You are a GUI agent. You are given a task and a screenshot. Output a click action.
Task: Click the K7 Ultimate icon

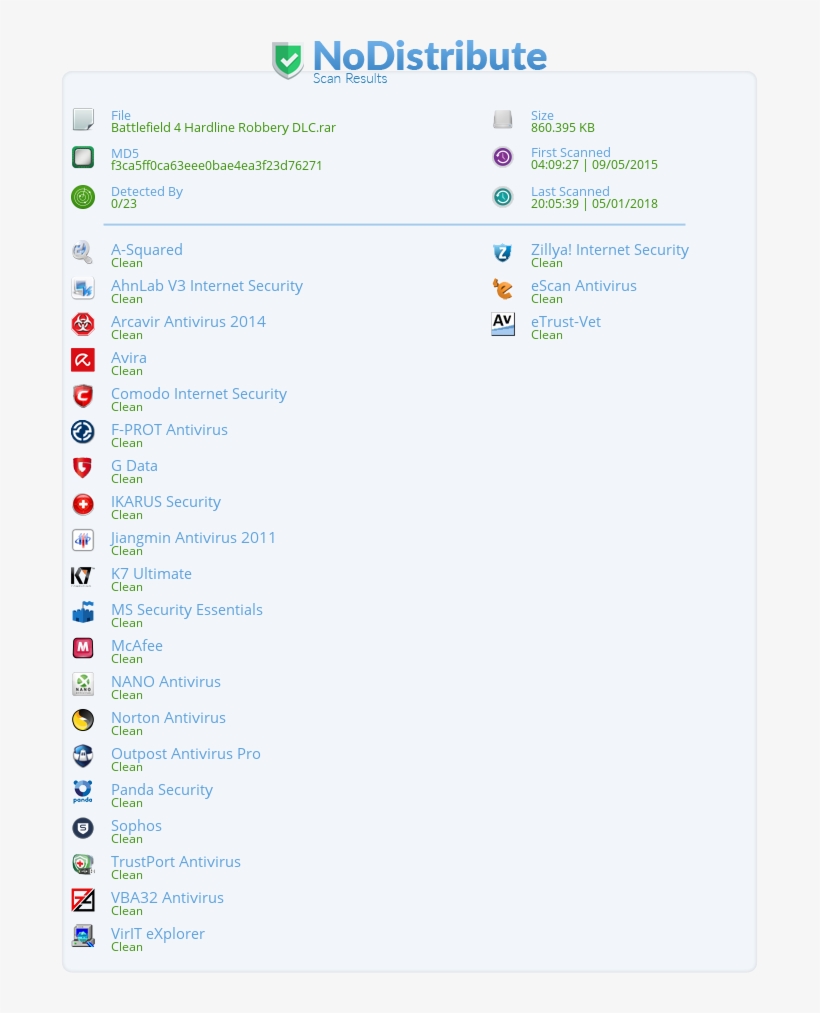(82, 575)
